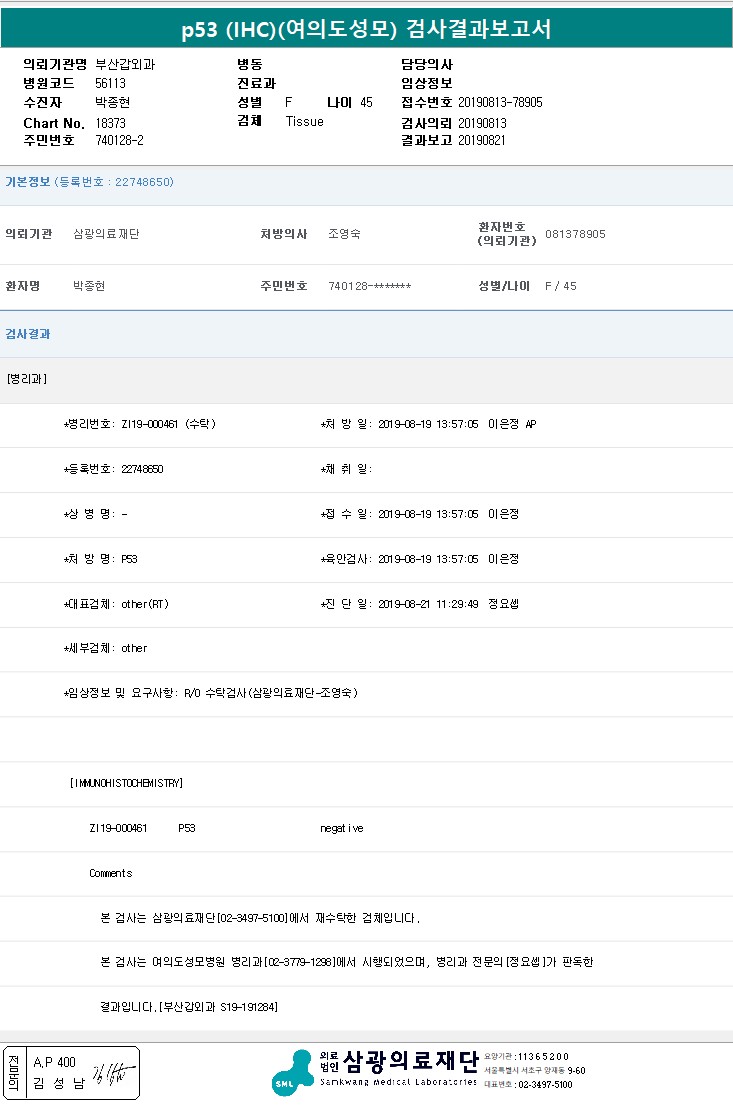Viewport: 733px width, 1111px height.
Task: Click the report title p53 (IHC) header
Action: pos(366,30)
